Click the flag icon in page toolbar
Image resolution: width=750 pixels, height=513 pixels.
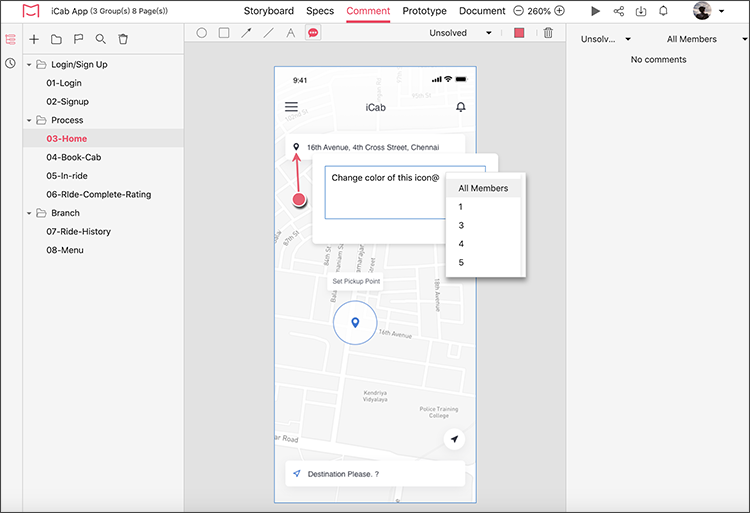tap(78, 39)
